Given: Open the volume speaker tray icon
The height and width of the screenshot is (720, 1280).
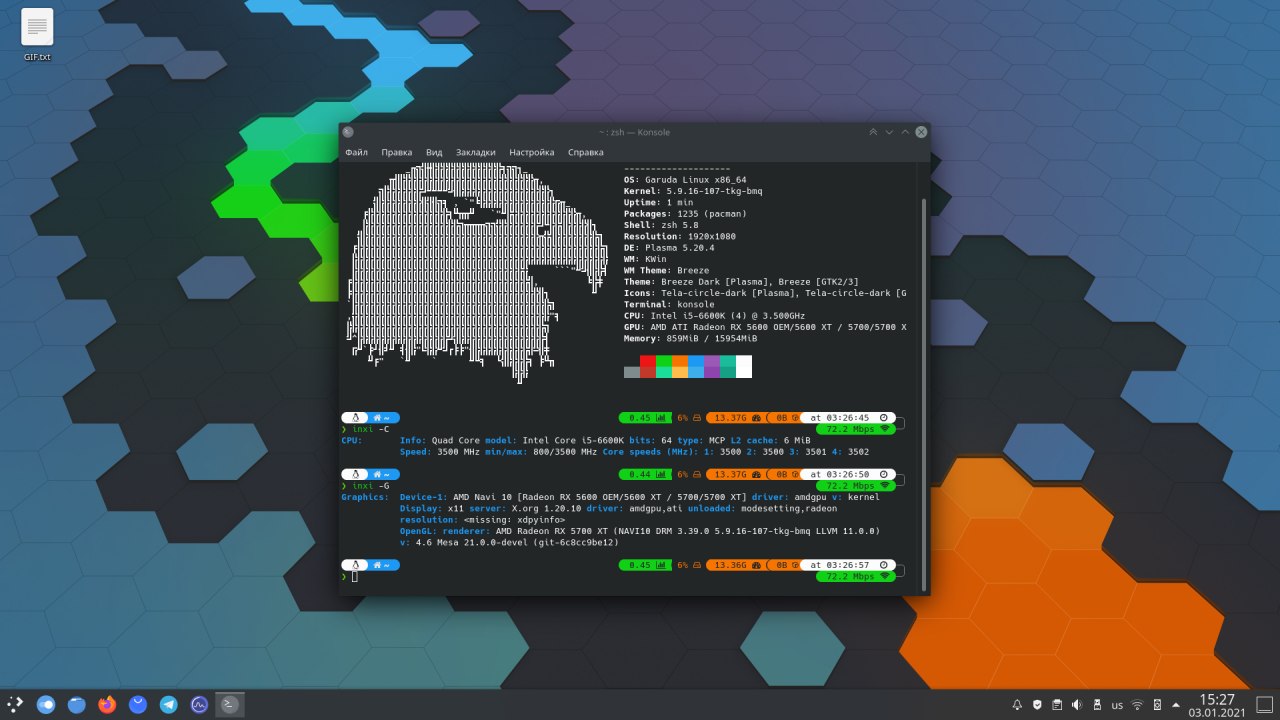Looking at the screenshot, I should 1077,705.
